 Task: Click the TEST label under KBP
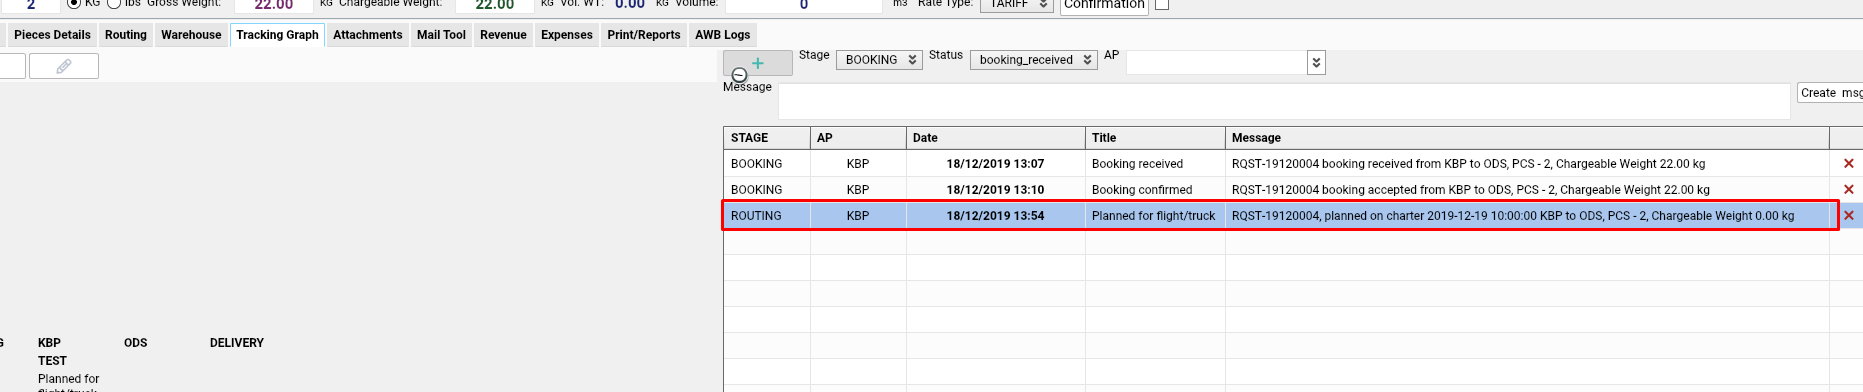click(52, 361)
